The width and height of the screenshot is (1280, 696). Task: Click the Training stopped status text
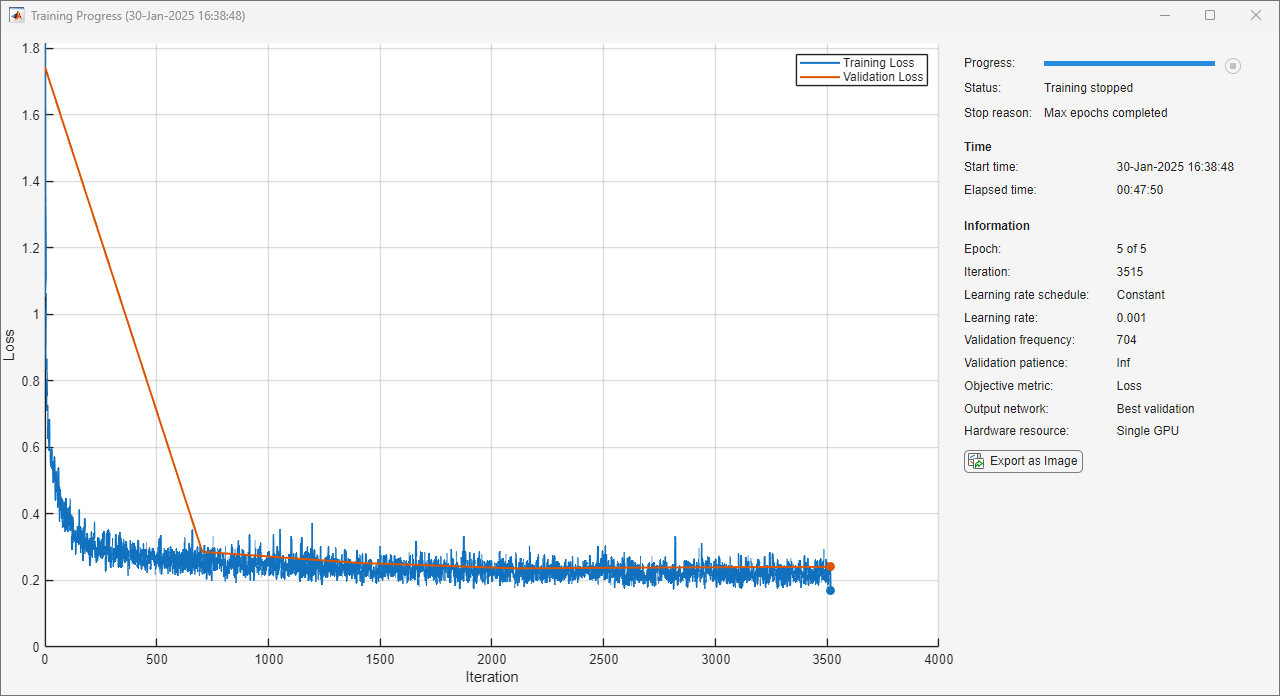pyautogui.click(x=1088, y=88)
